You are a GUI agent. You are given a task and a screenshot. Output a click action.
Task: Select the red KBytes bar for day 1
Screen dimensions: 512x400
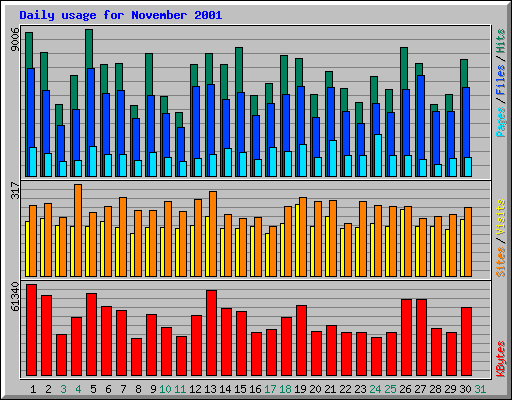coord(31,330)
